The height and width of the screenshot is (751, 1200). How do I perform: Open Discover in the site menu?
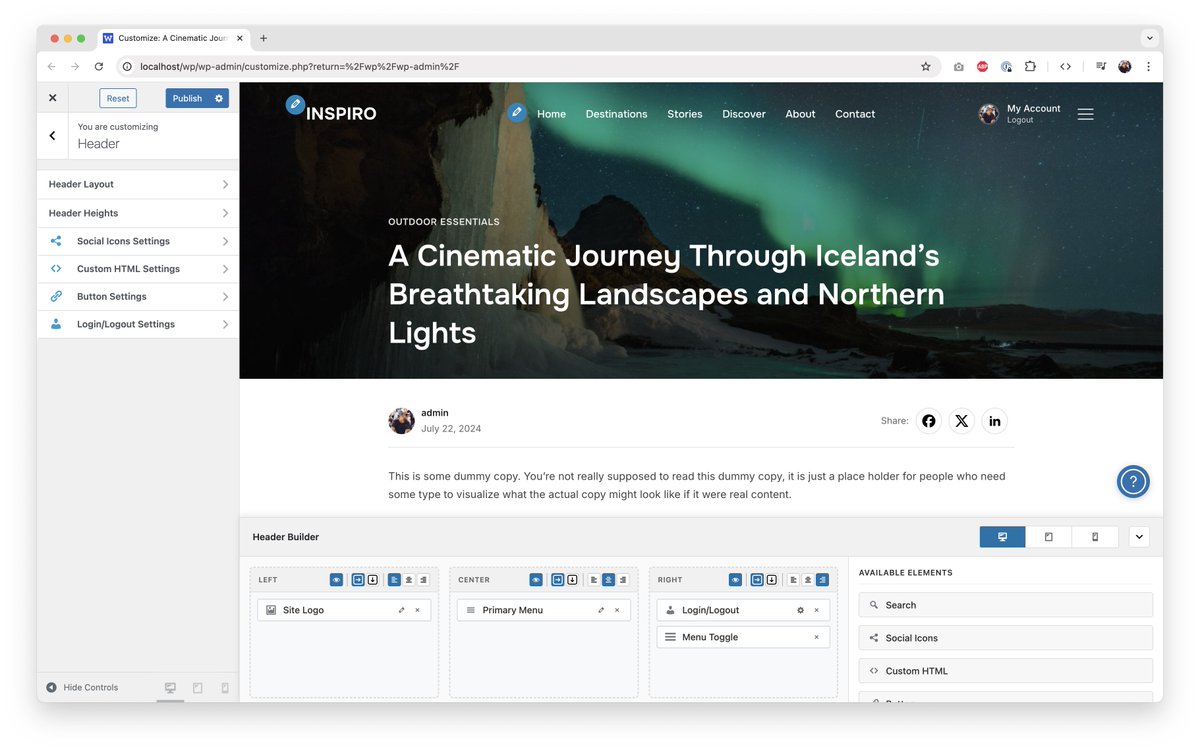pyautogui.click(x=744, y=114)
